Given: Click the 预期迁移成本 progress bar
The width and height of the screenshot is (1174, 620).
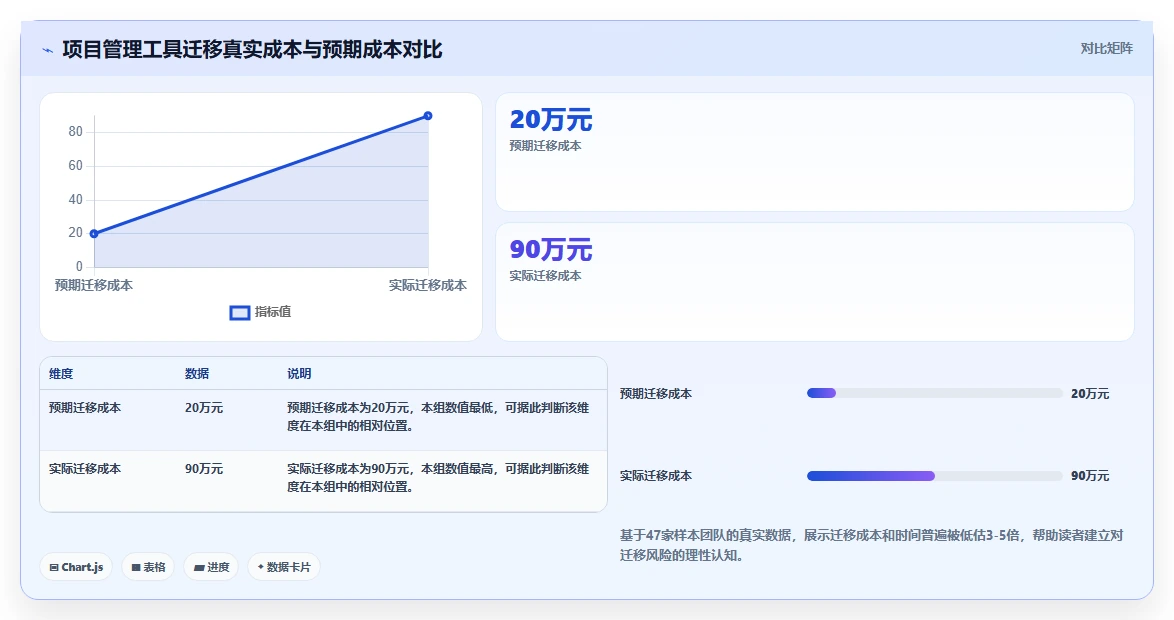Looking at the screenshot, I should pyautogui.click(x=934, y=394).
